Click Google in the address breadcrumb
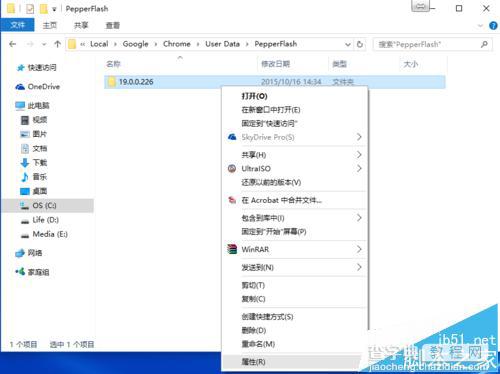This screenshot has height=374, width=500. pyautogui.click(x=135, y=44)
